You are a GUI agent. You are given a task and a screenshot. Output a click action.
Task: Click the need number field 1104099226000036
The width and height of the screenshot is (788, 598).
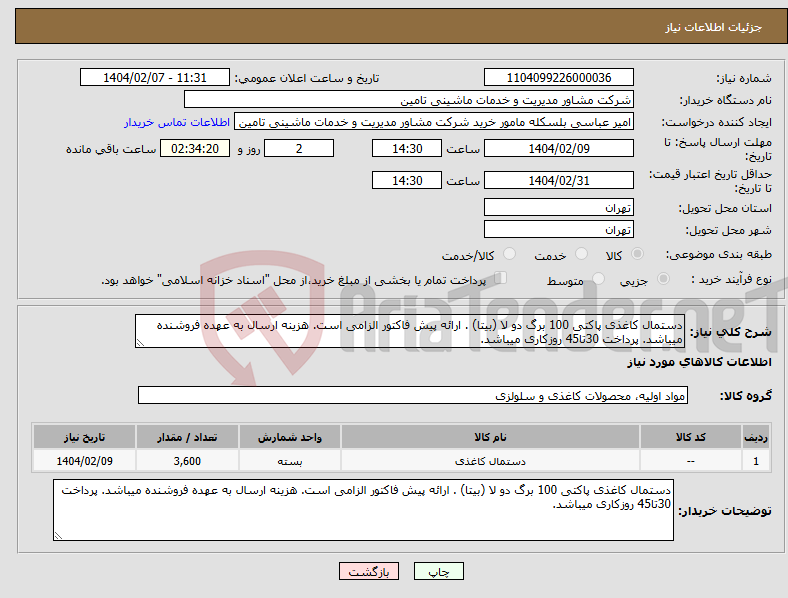click(558, 77)
